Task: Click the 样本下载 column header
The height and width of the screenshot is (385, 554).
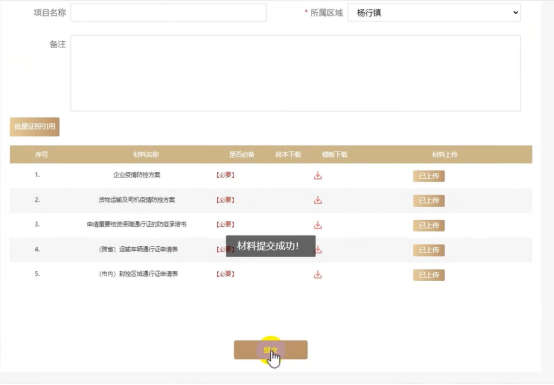Action: click(x=288, y=154)
